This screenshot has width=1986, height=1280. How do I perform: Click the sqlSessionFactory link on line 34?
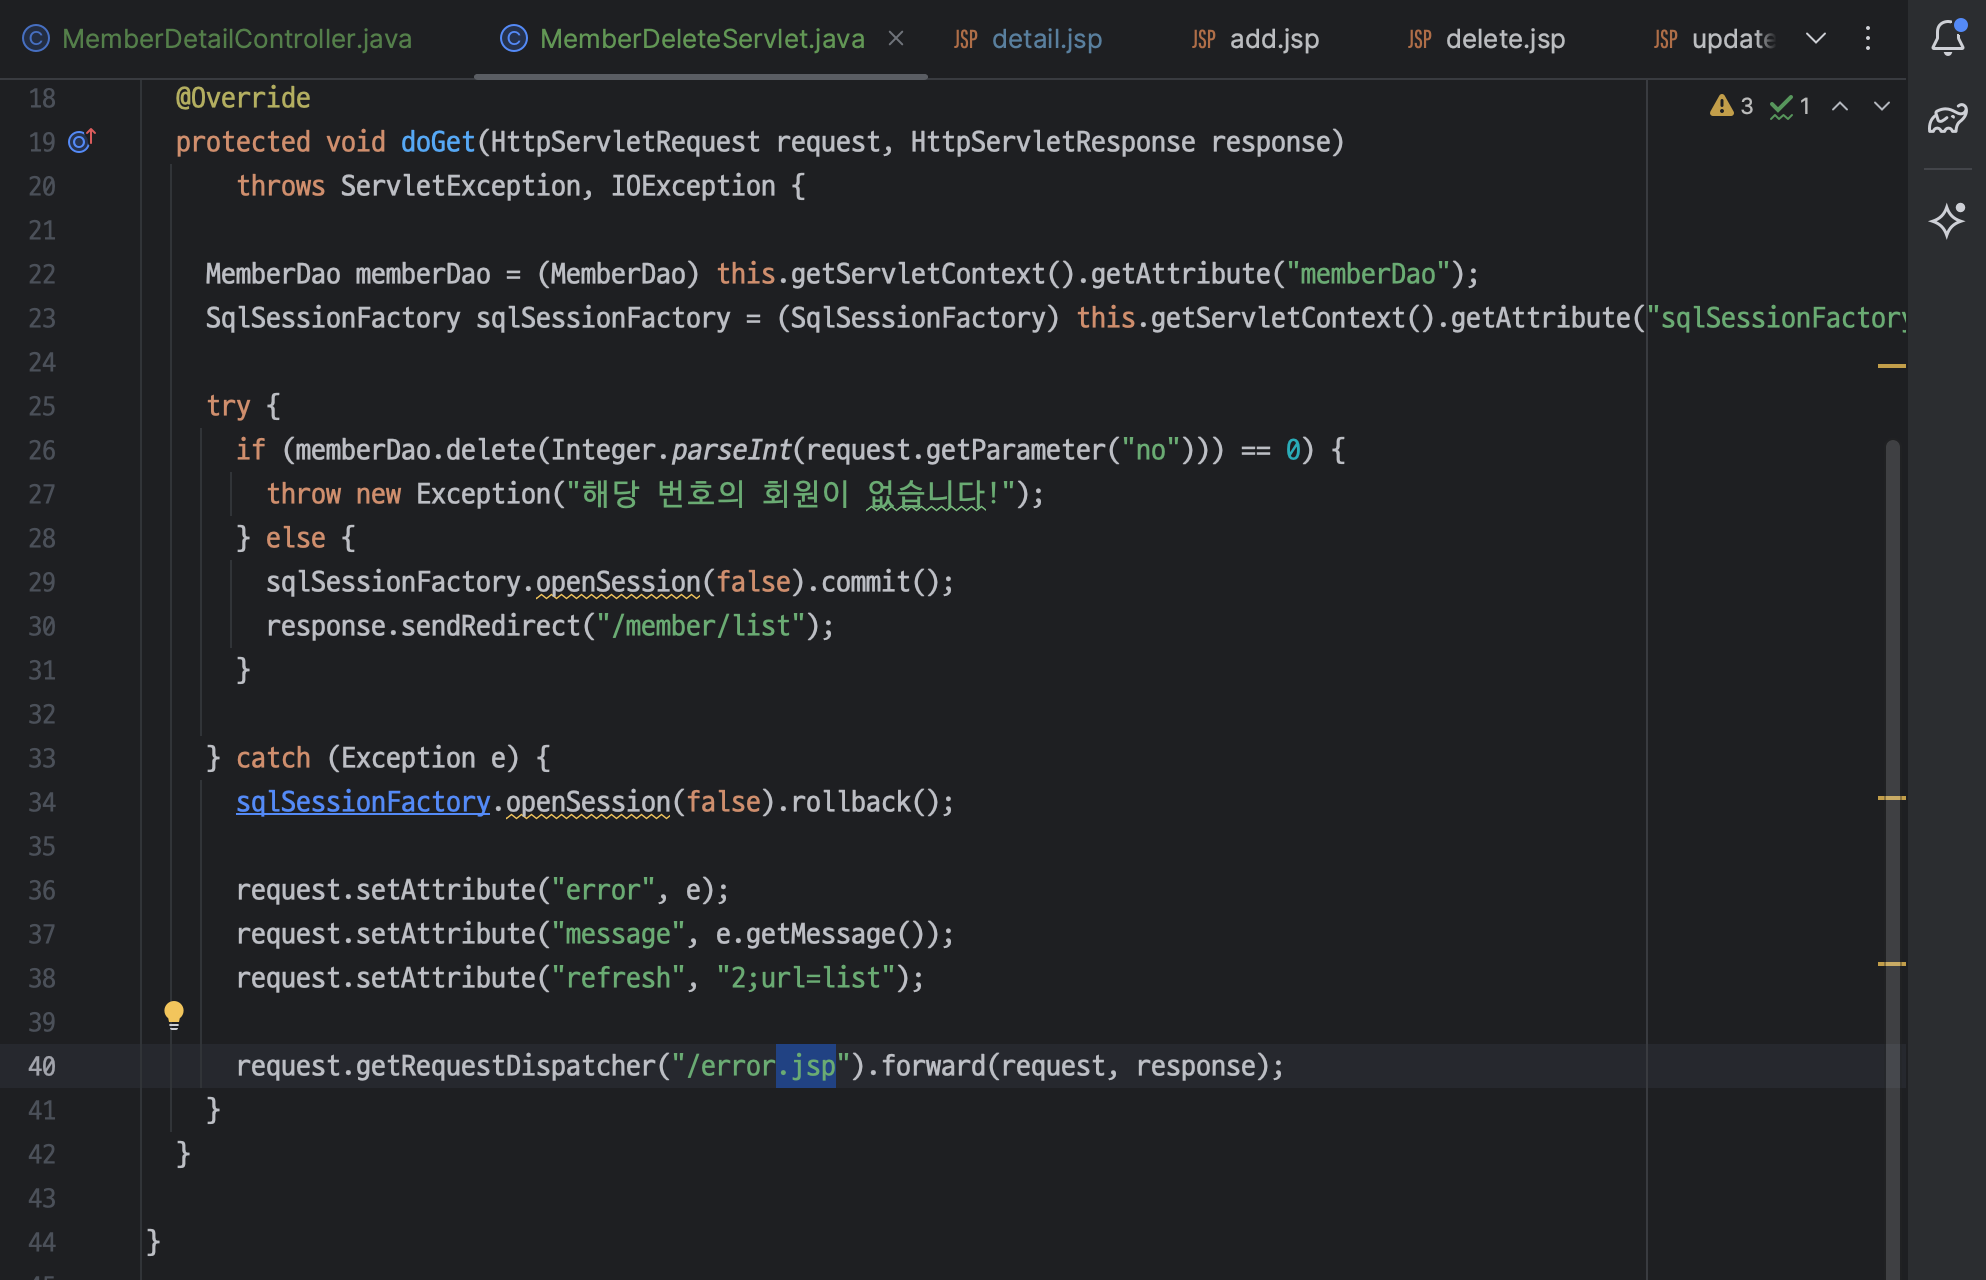(x=363, y=802)
